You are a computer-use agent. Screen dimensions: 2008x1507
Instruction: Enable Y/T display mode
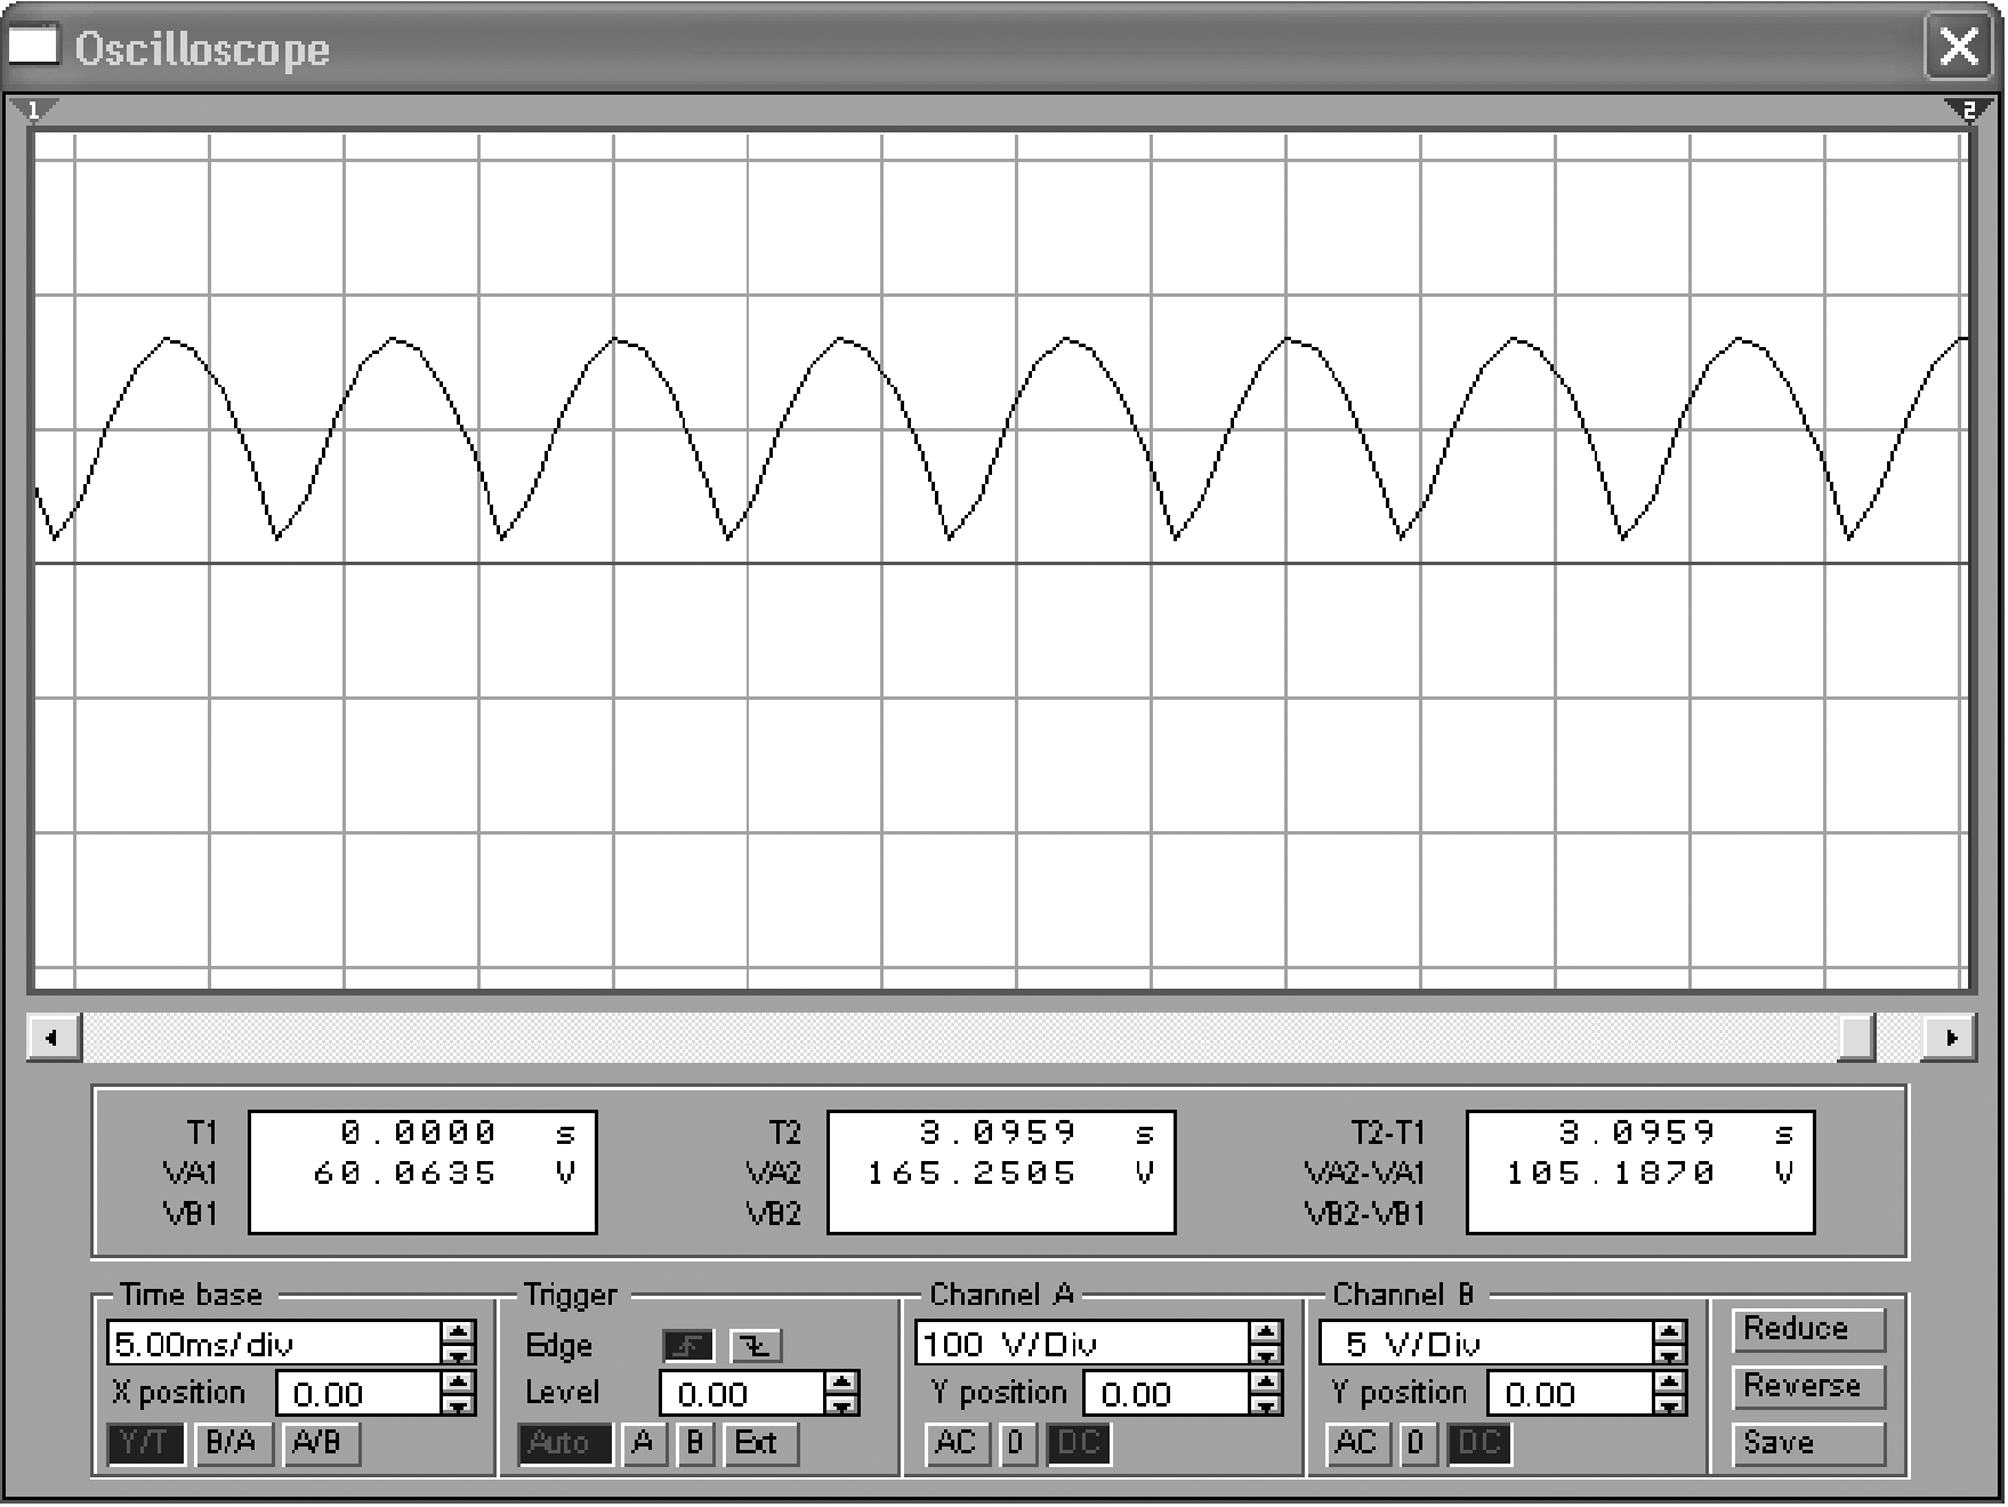[146, 1443]
